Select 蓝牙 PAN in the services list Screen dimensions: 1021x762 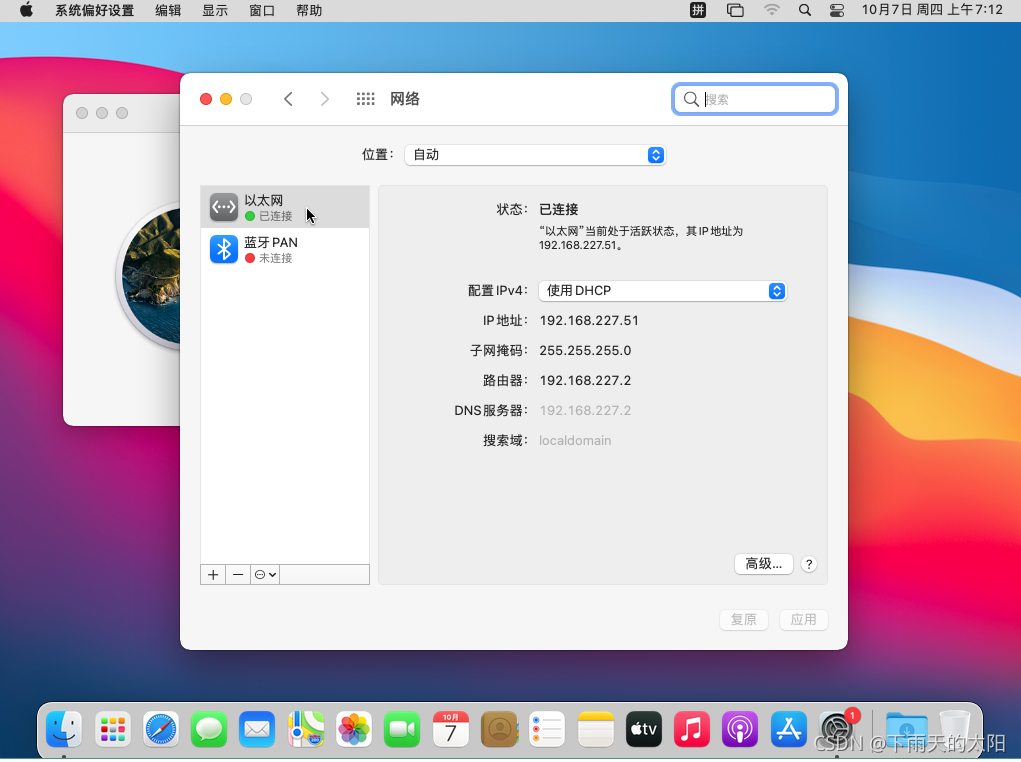(285, 249)
